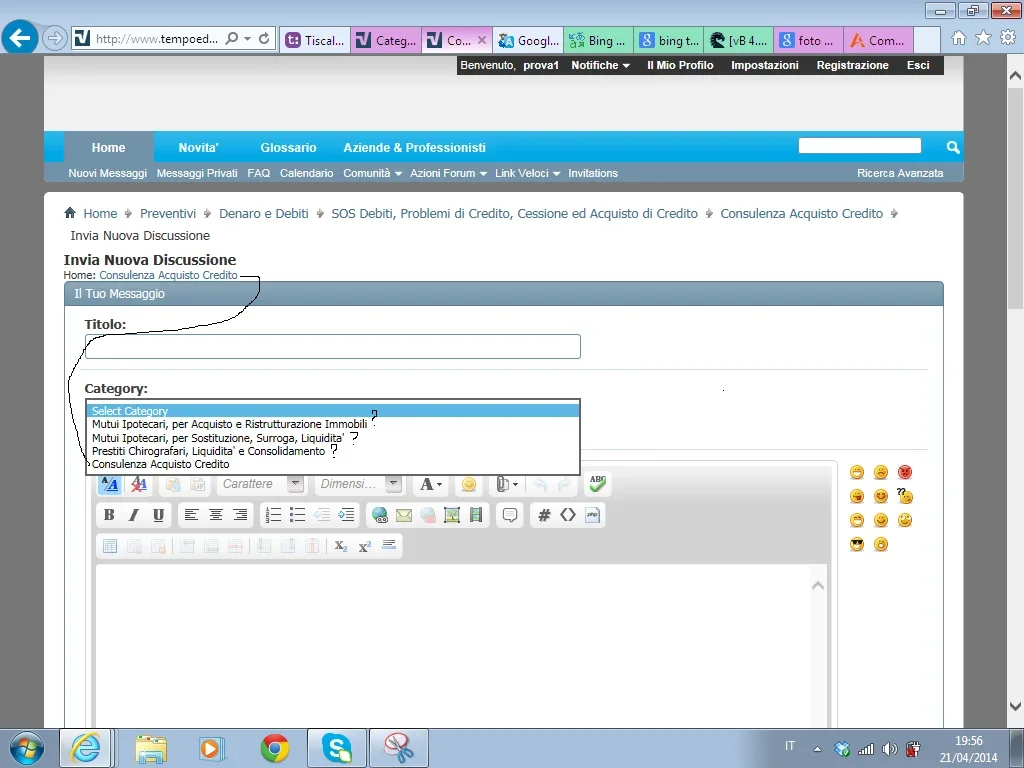This screenshot has width=1024, height=768.
Task: Choose 'Prestiti Chirografari' category option
Action: [x=333, y=451]
